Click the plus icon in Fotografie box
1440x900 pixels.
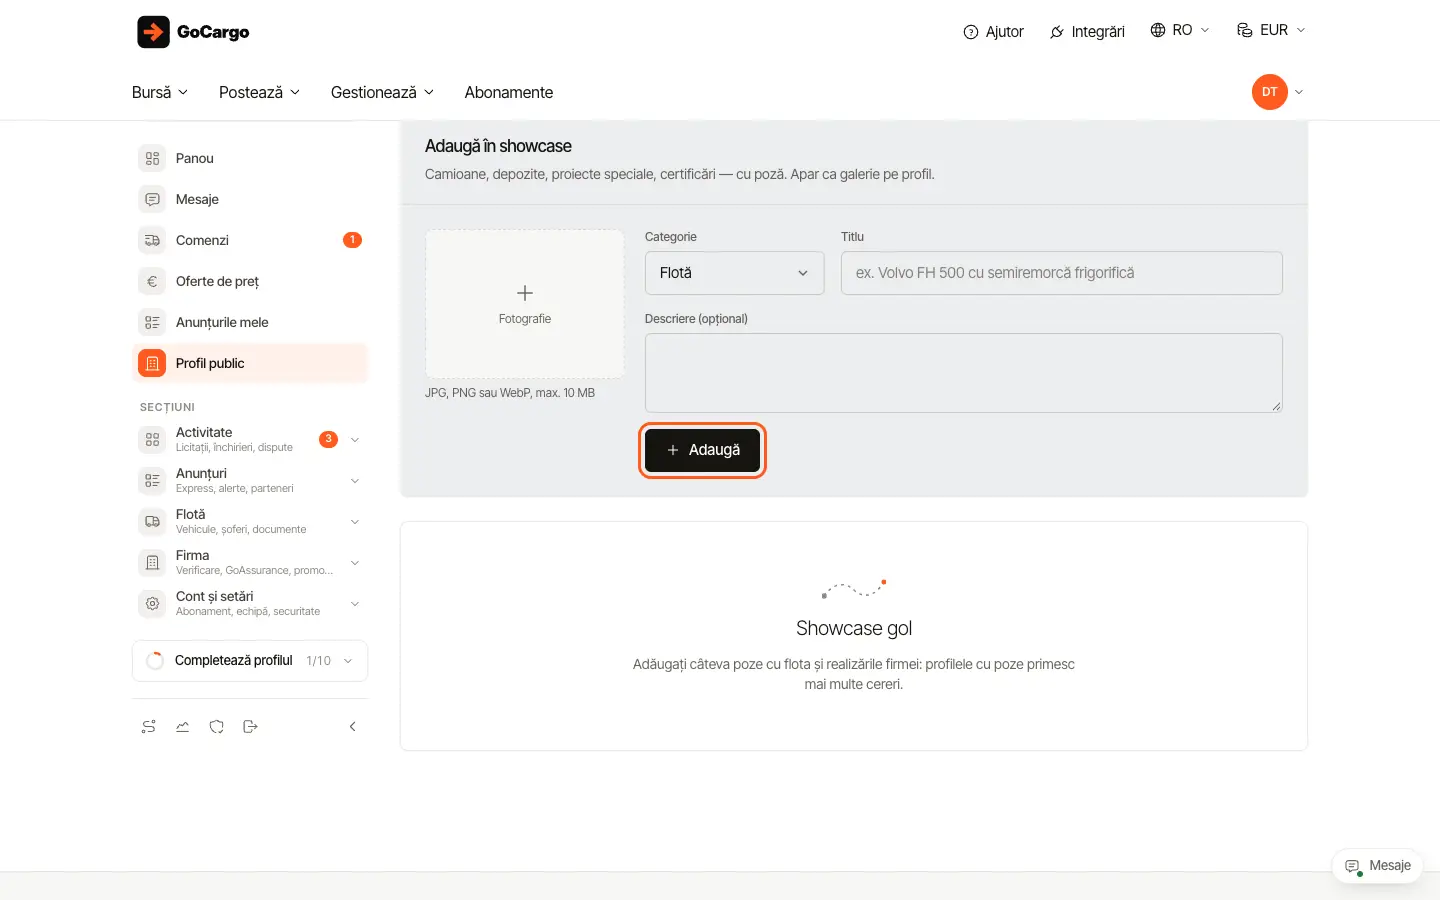(525, 293)
